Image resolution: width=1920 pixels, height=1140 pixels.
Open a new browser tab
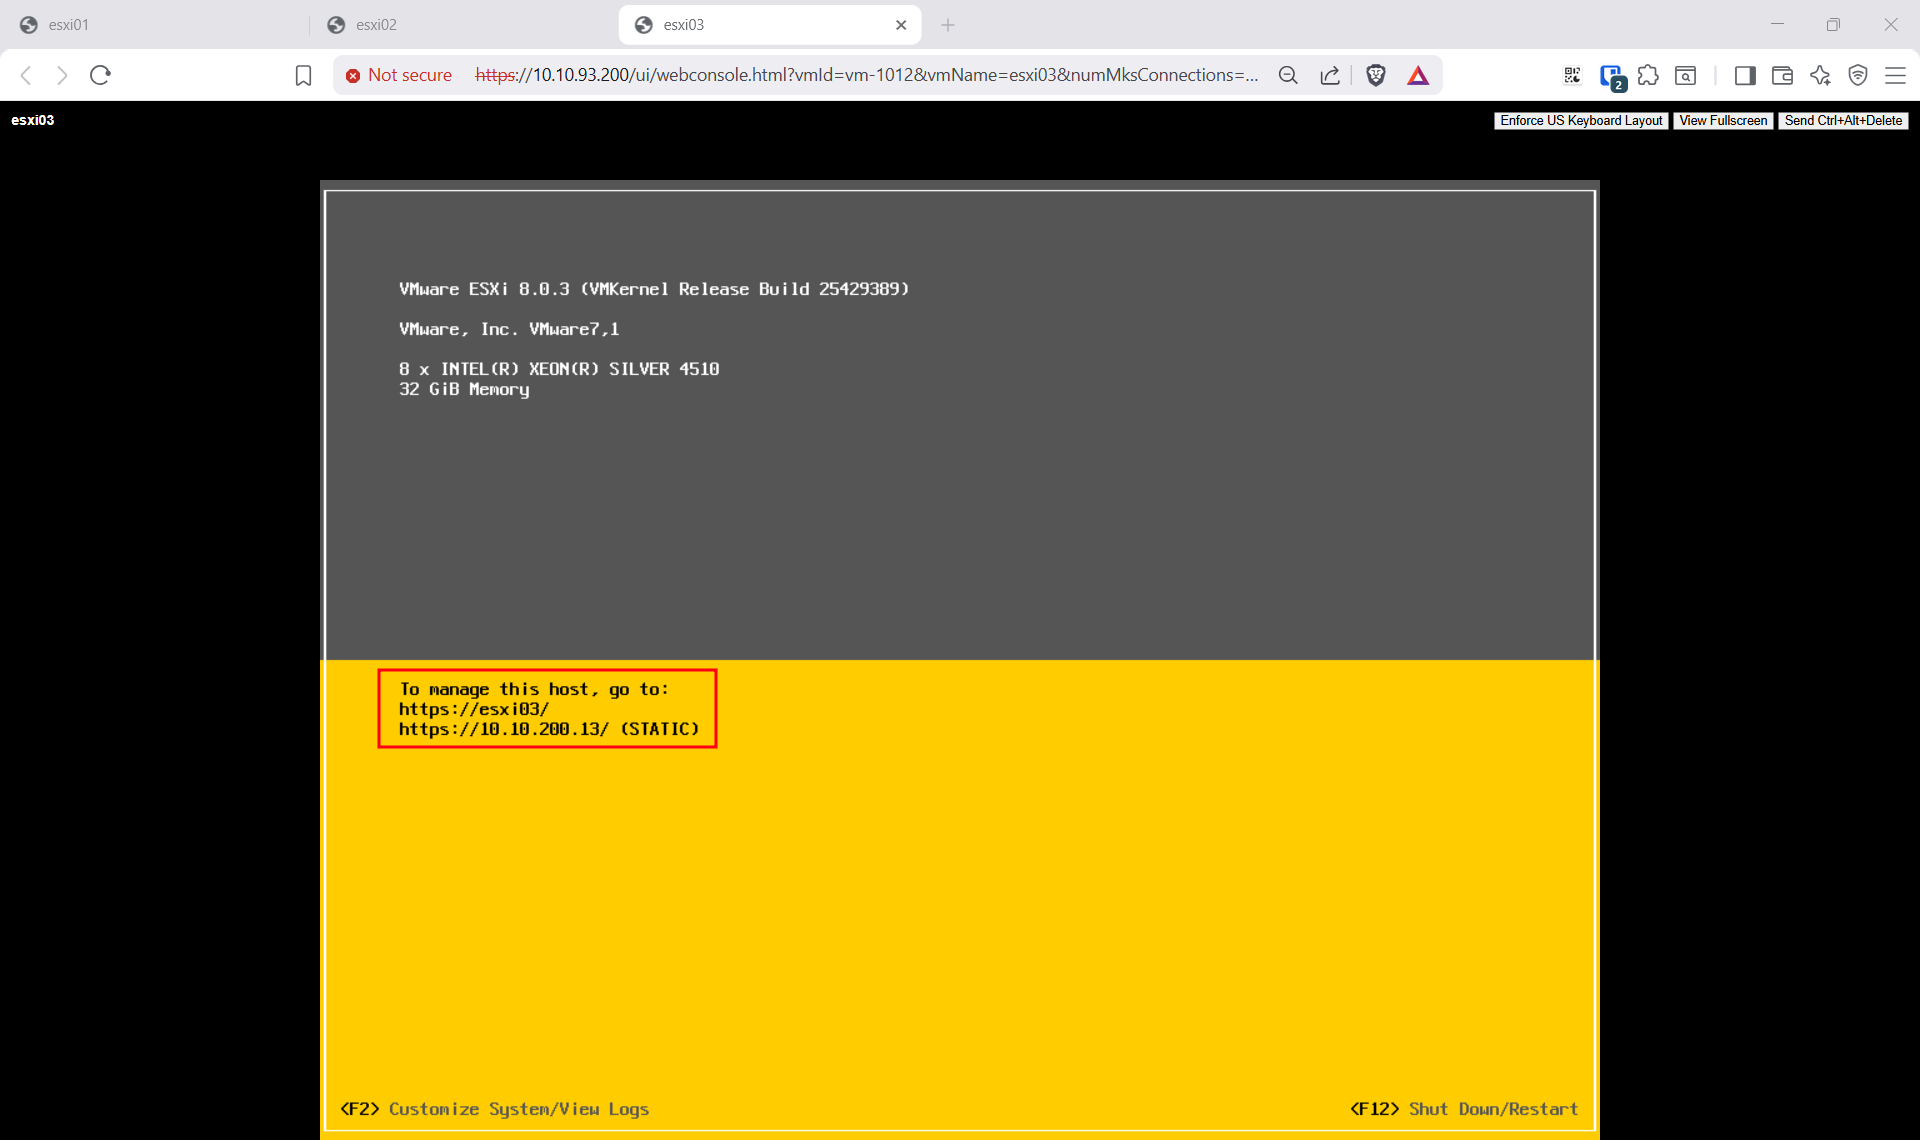tap(948, 25)
